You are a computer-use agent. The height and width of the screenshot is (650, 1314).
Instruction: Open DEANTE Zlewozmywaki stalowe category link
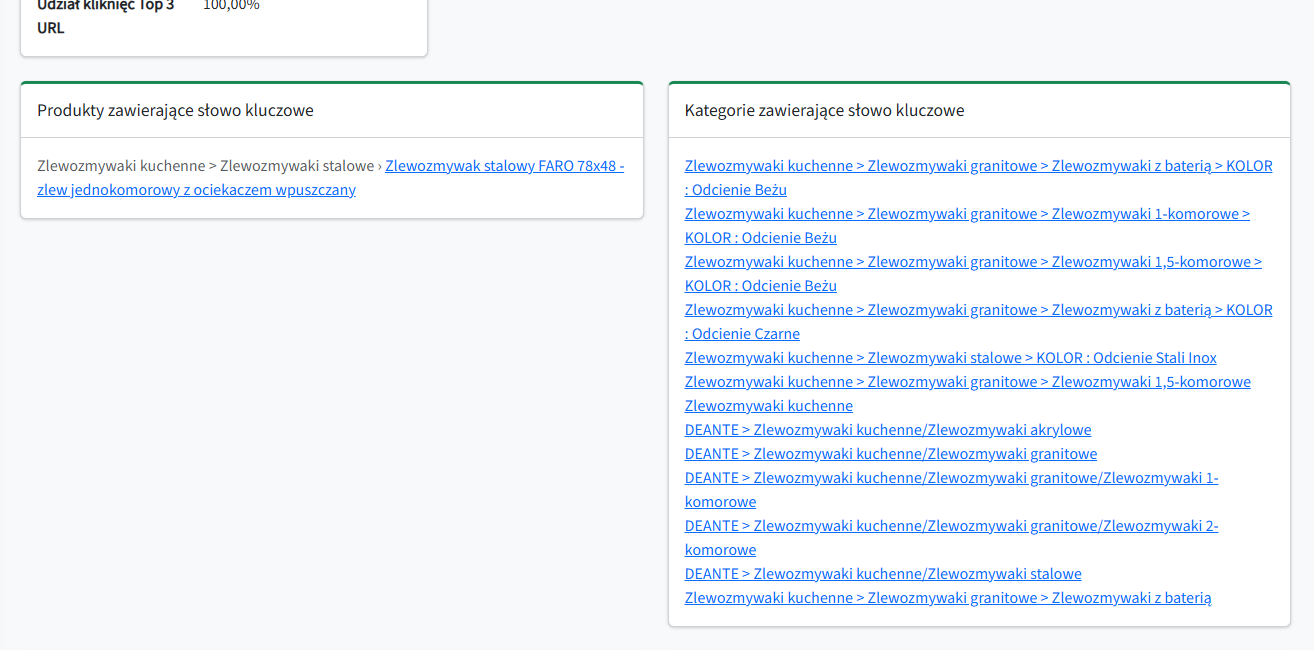pos(882,574)
